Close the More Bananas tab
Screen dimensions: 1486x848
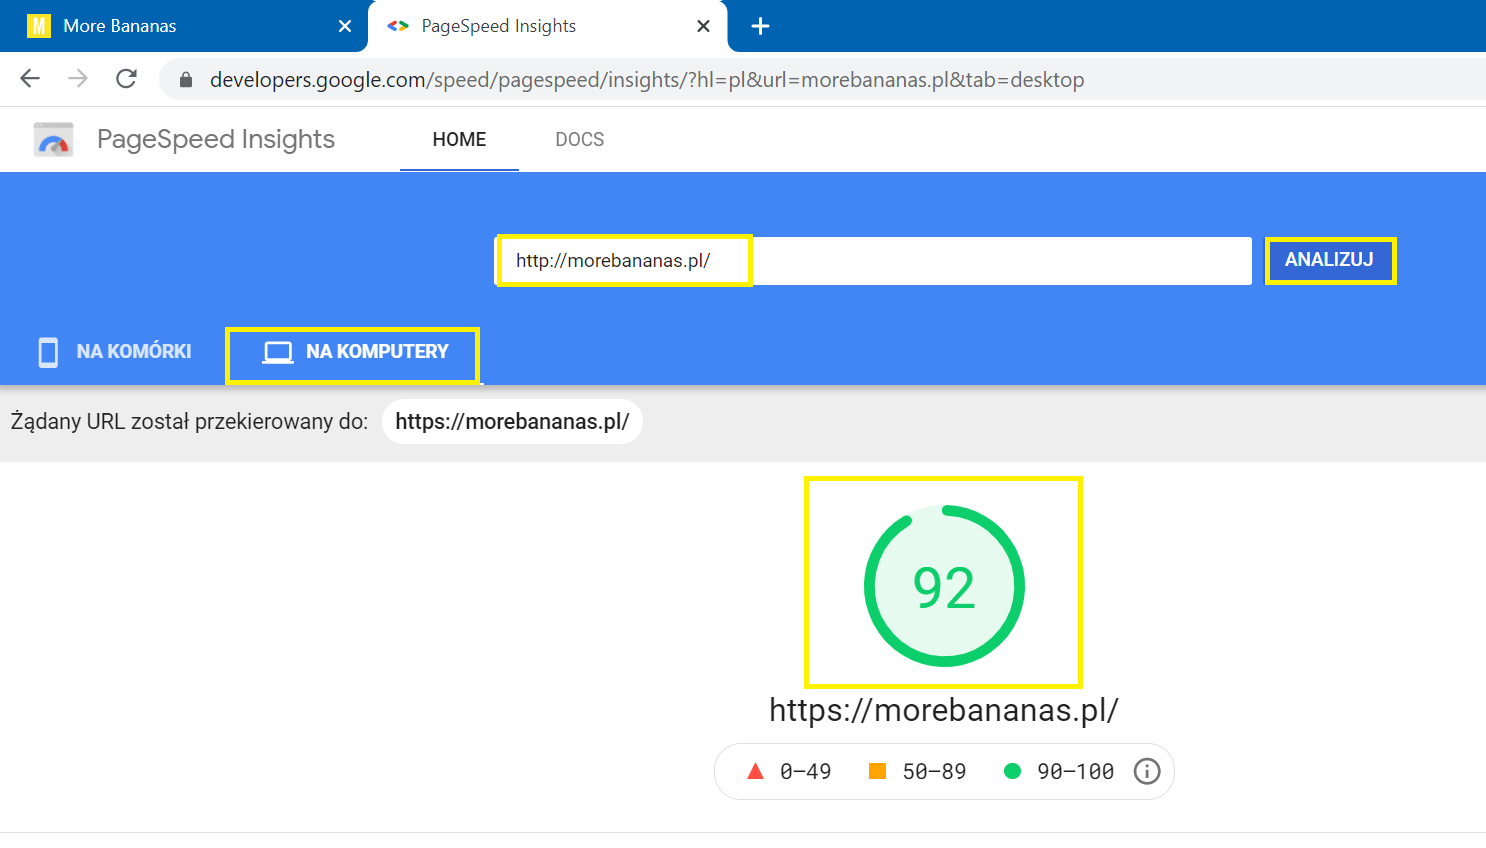[345, 26]
